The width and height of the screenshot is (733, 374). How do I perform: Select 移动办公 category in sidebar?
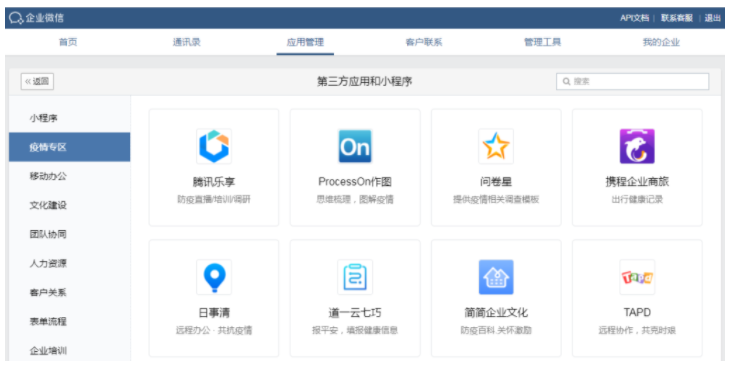tap(70, 176)
